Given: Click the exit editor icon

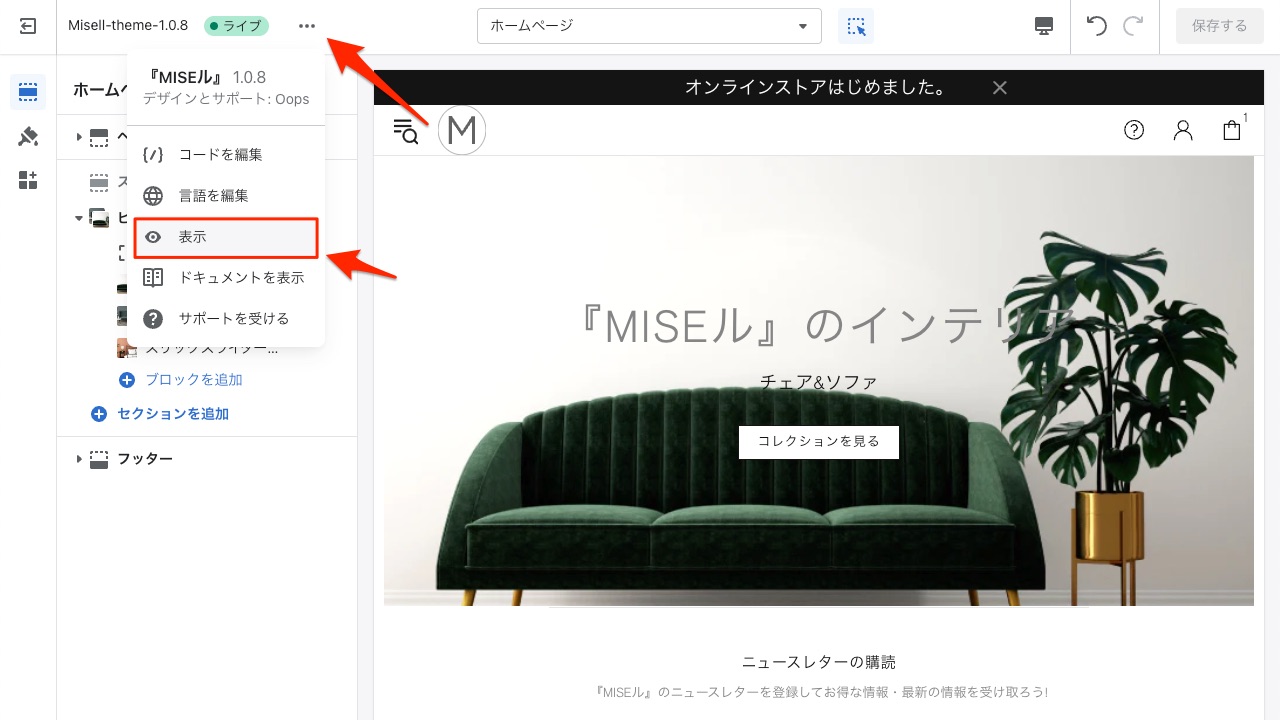Looking at the screenshot, I should point(28,26).
